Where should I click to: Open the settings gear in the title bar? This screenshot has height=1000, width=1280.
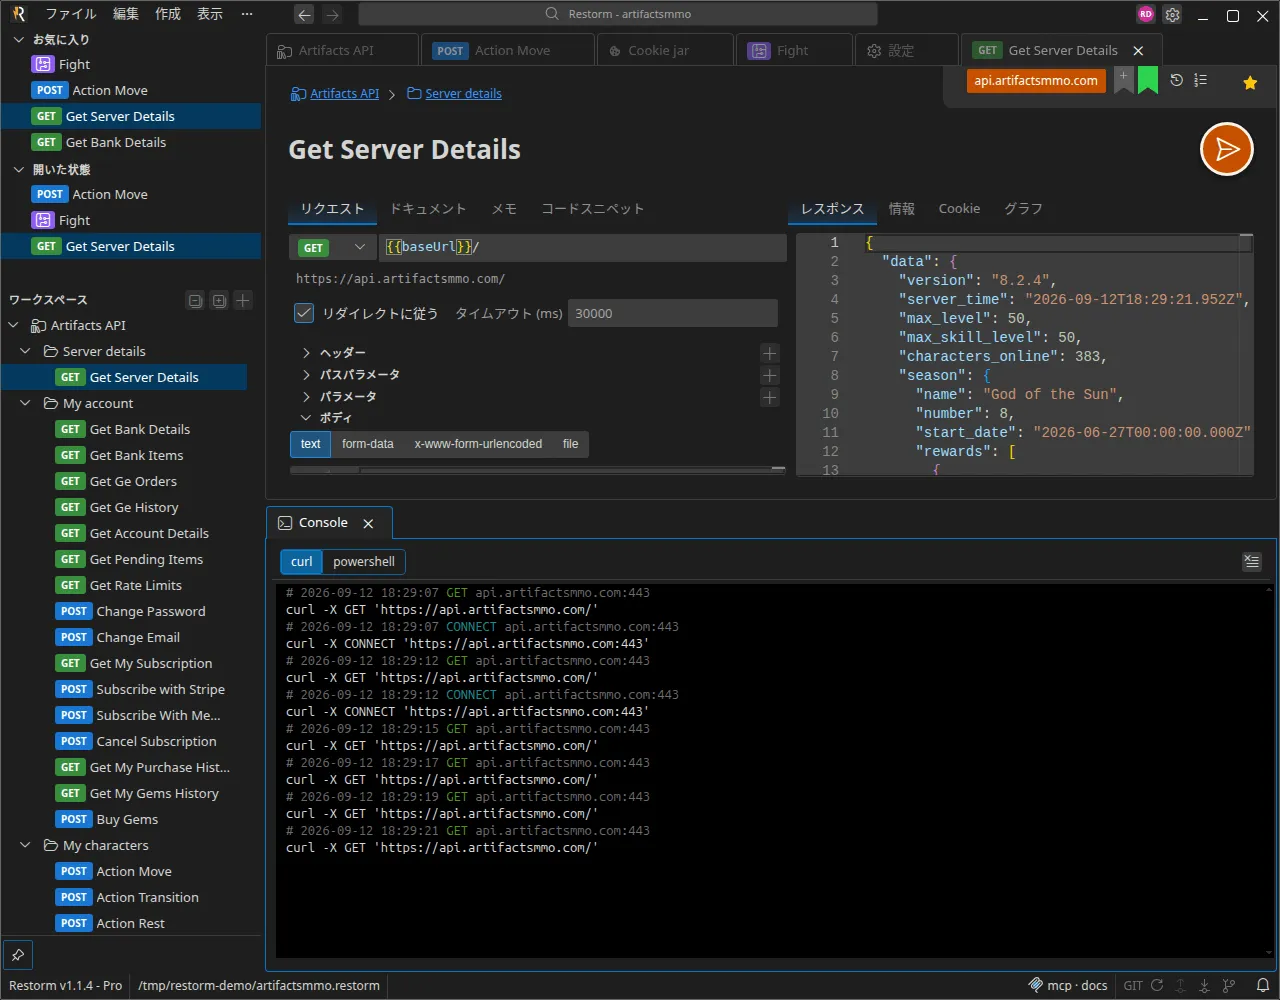1173,15
